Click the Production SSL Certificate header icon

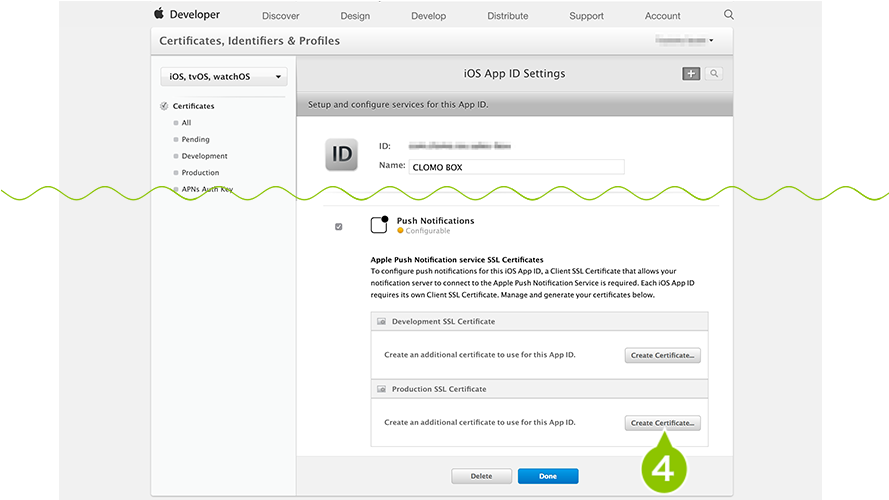pyautogui.click(x=382, y=389)
